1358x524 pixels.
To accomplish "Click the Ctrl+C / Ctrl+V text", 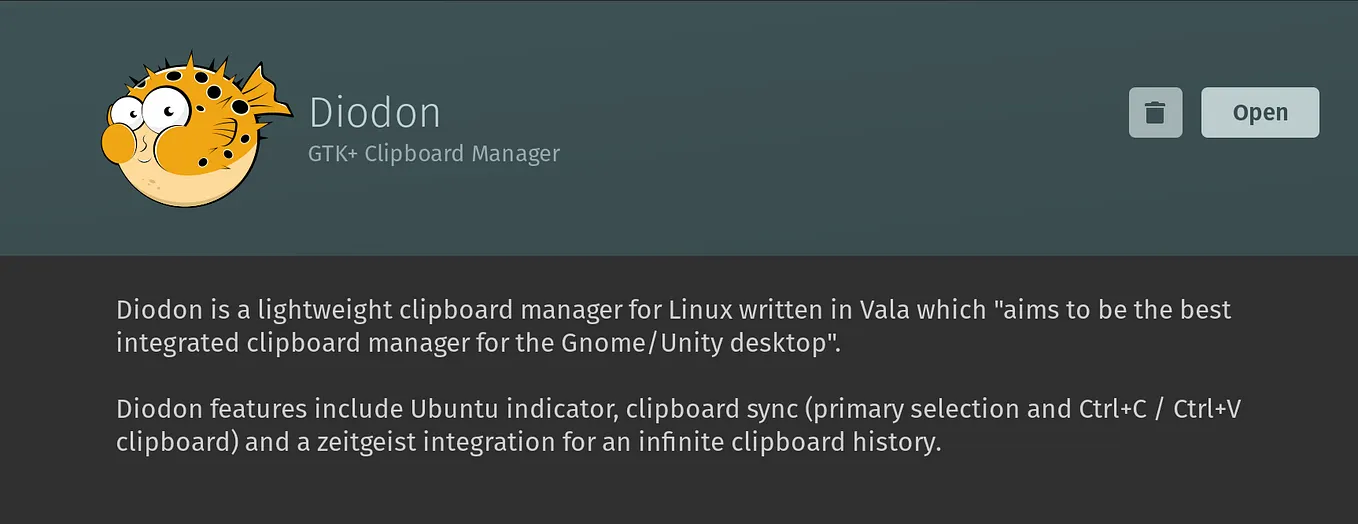I will pos(1160,409).
